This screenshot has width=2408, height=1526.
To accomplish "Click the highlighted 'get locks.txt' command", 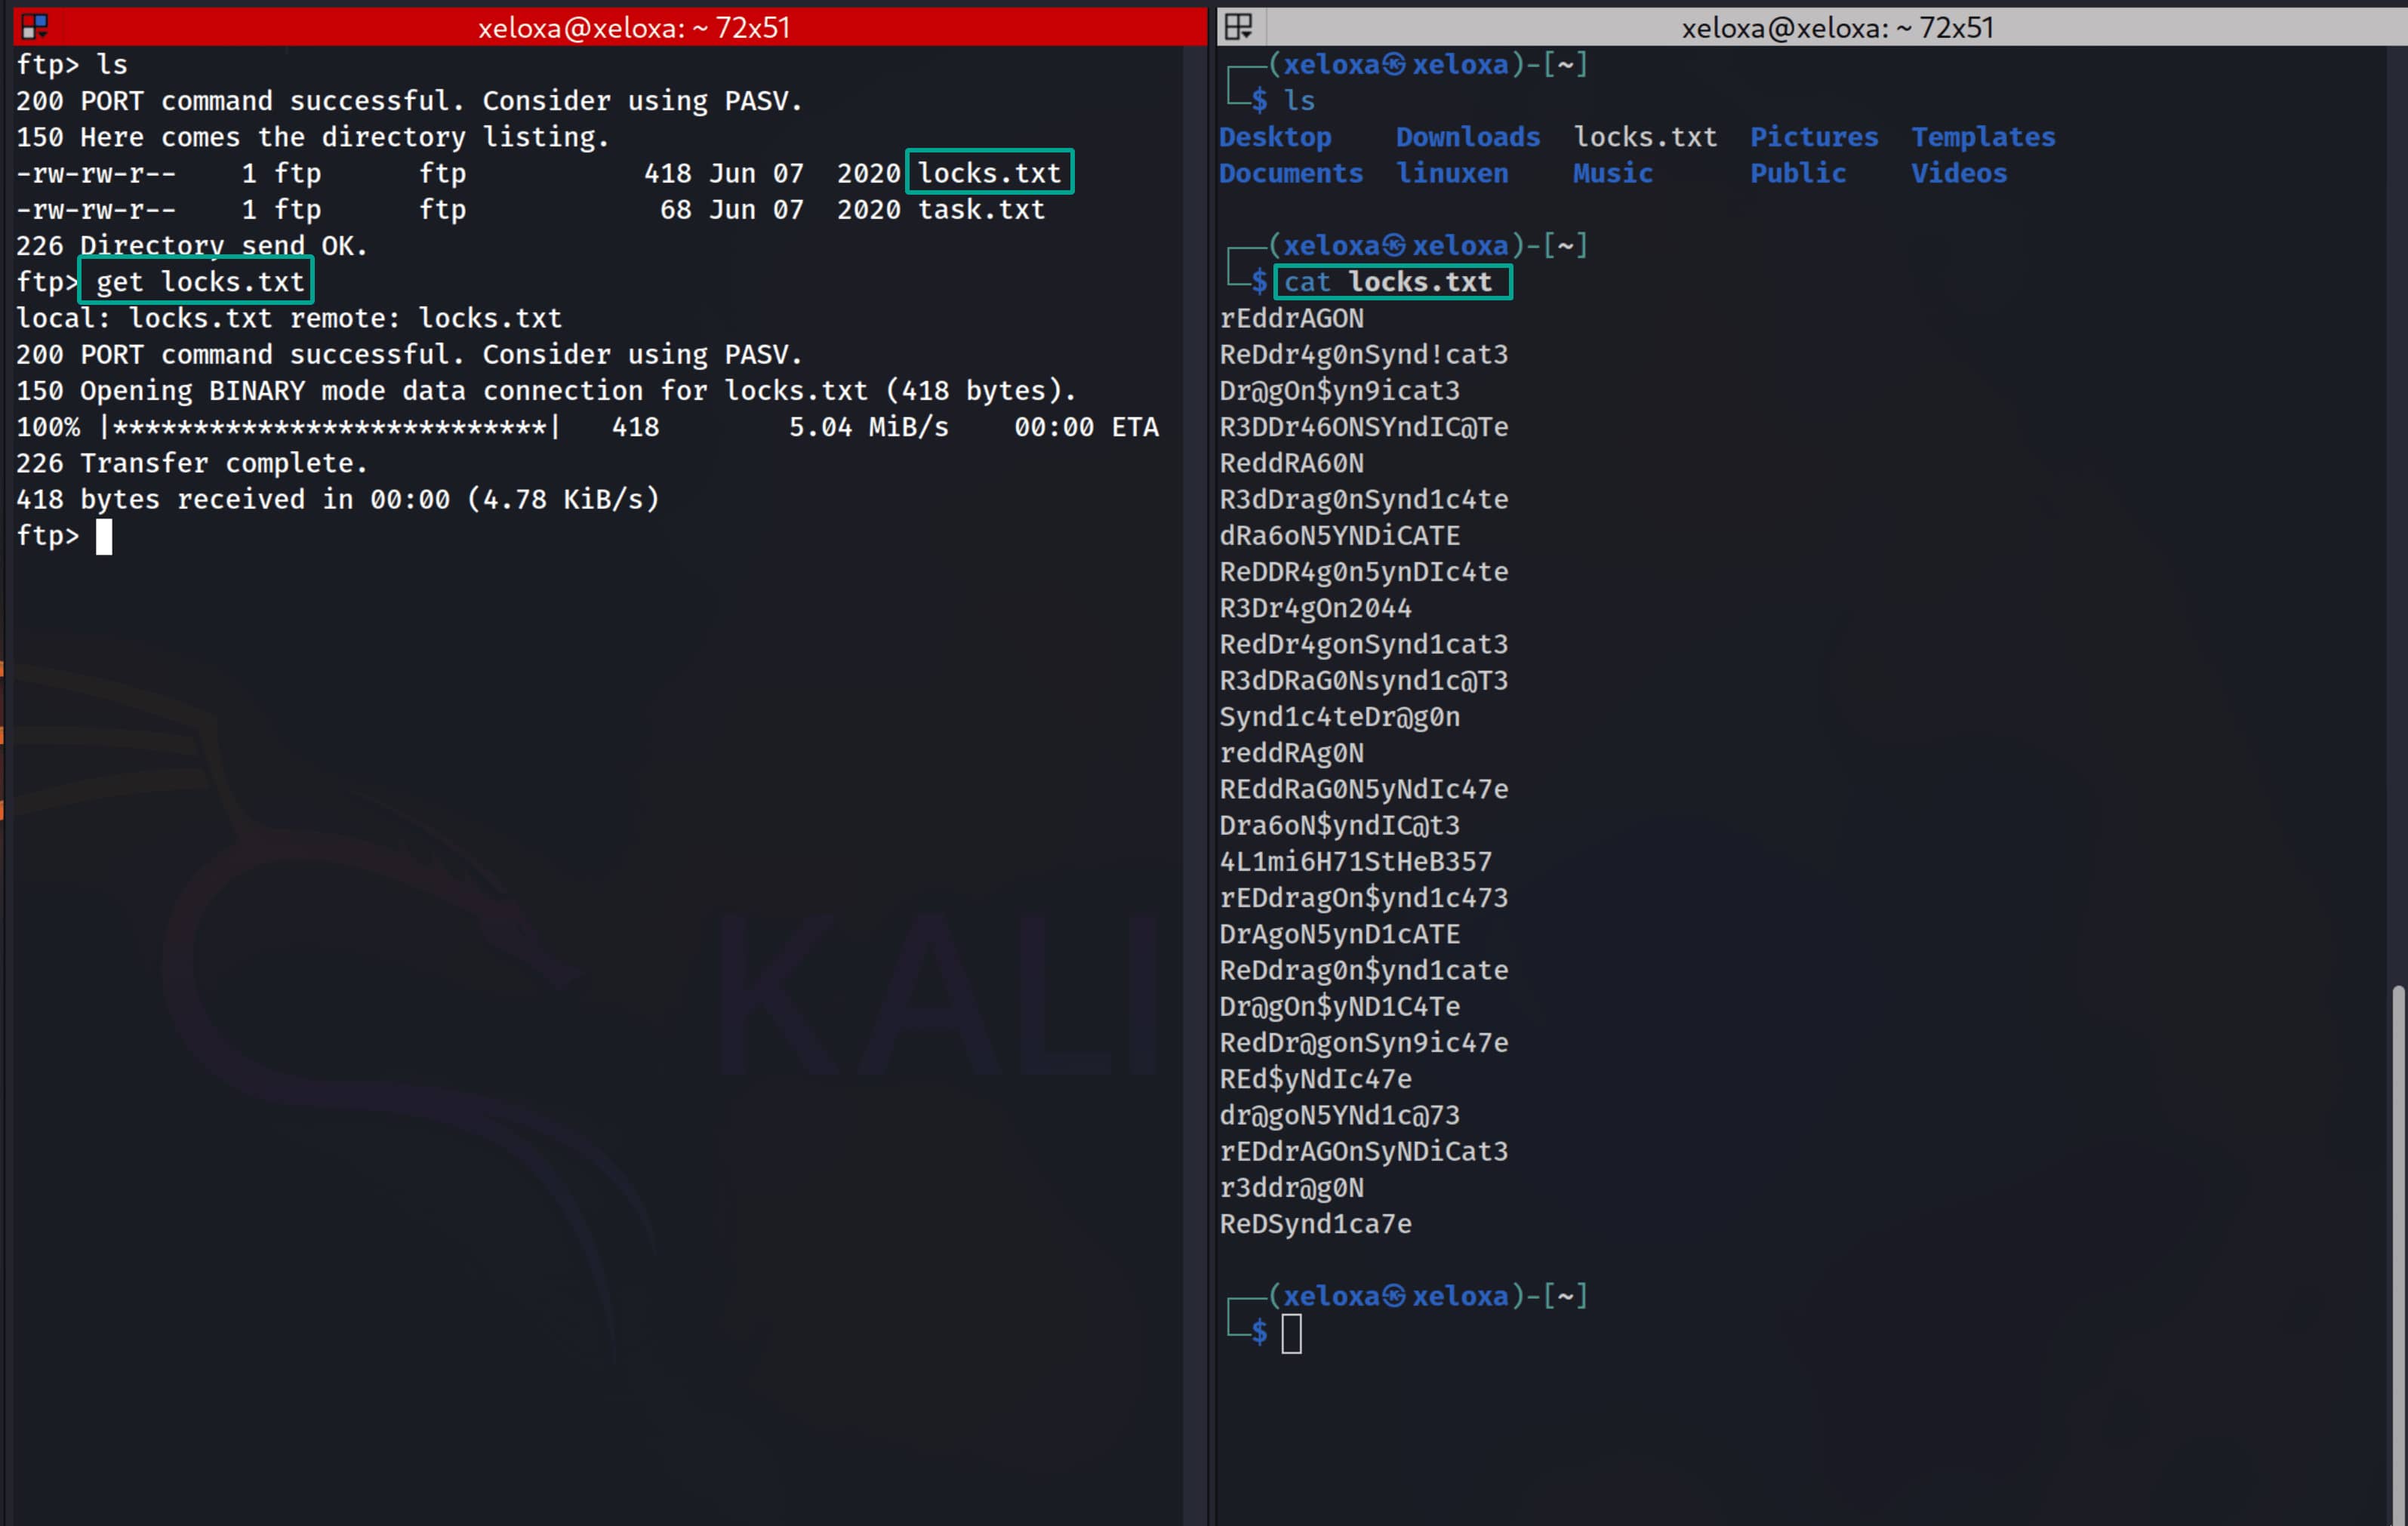I will tap(200, 282).
